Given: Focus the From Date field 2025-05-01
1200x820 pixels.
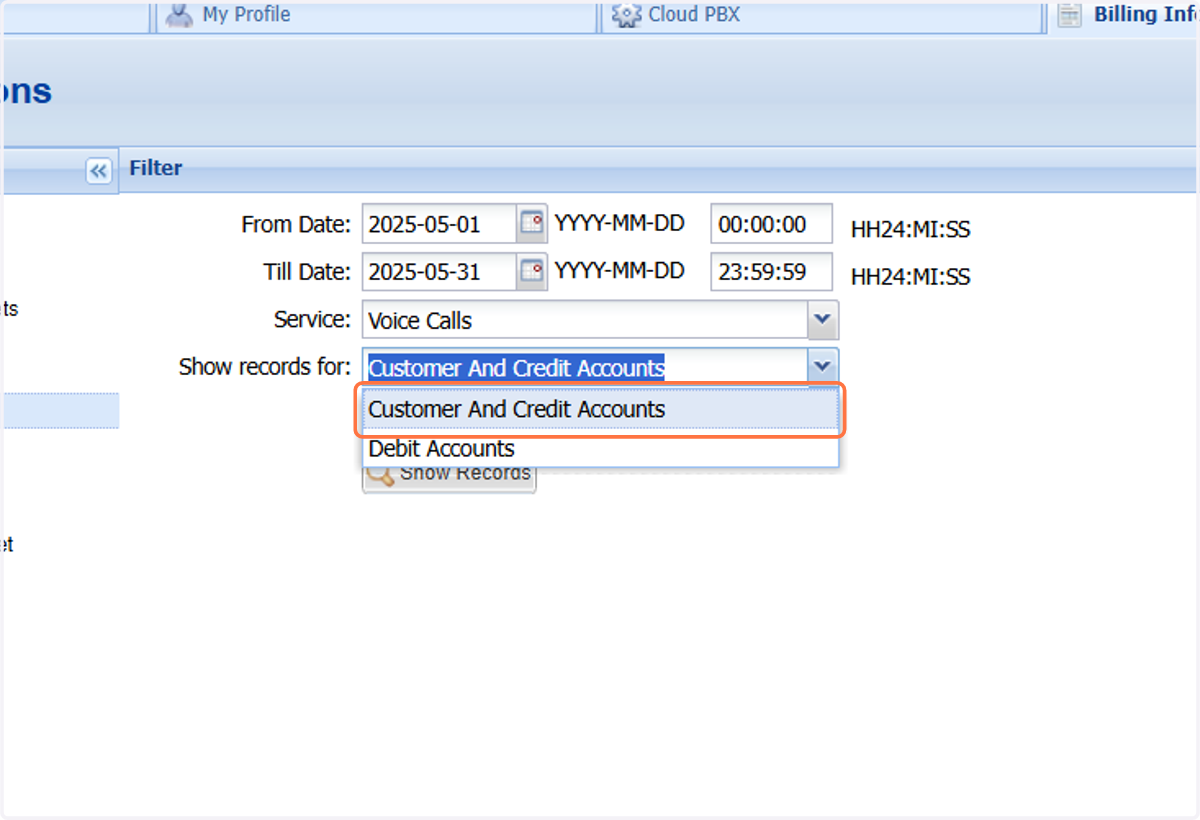Looking at the screenshot, I should click(x=439, y=224).
